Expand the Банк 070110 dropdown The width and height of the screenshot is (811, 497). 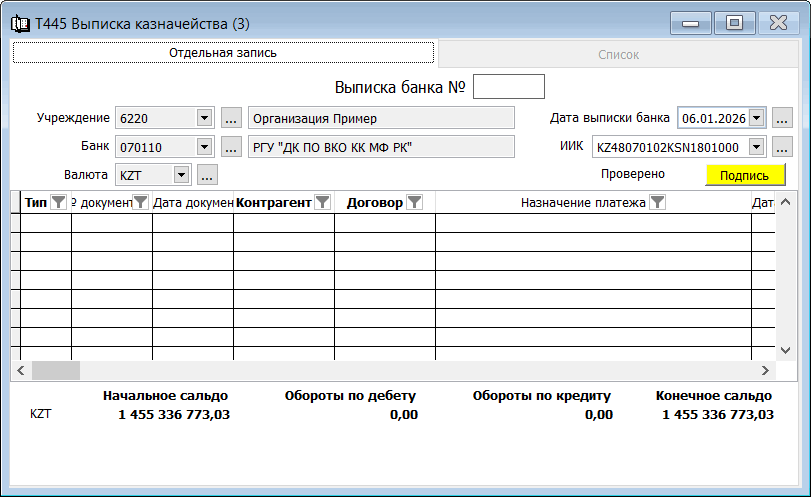click(x=205, y=147)
